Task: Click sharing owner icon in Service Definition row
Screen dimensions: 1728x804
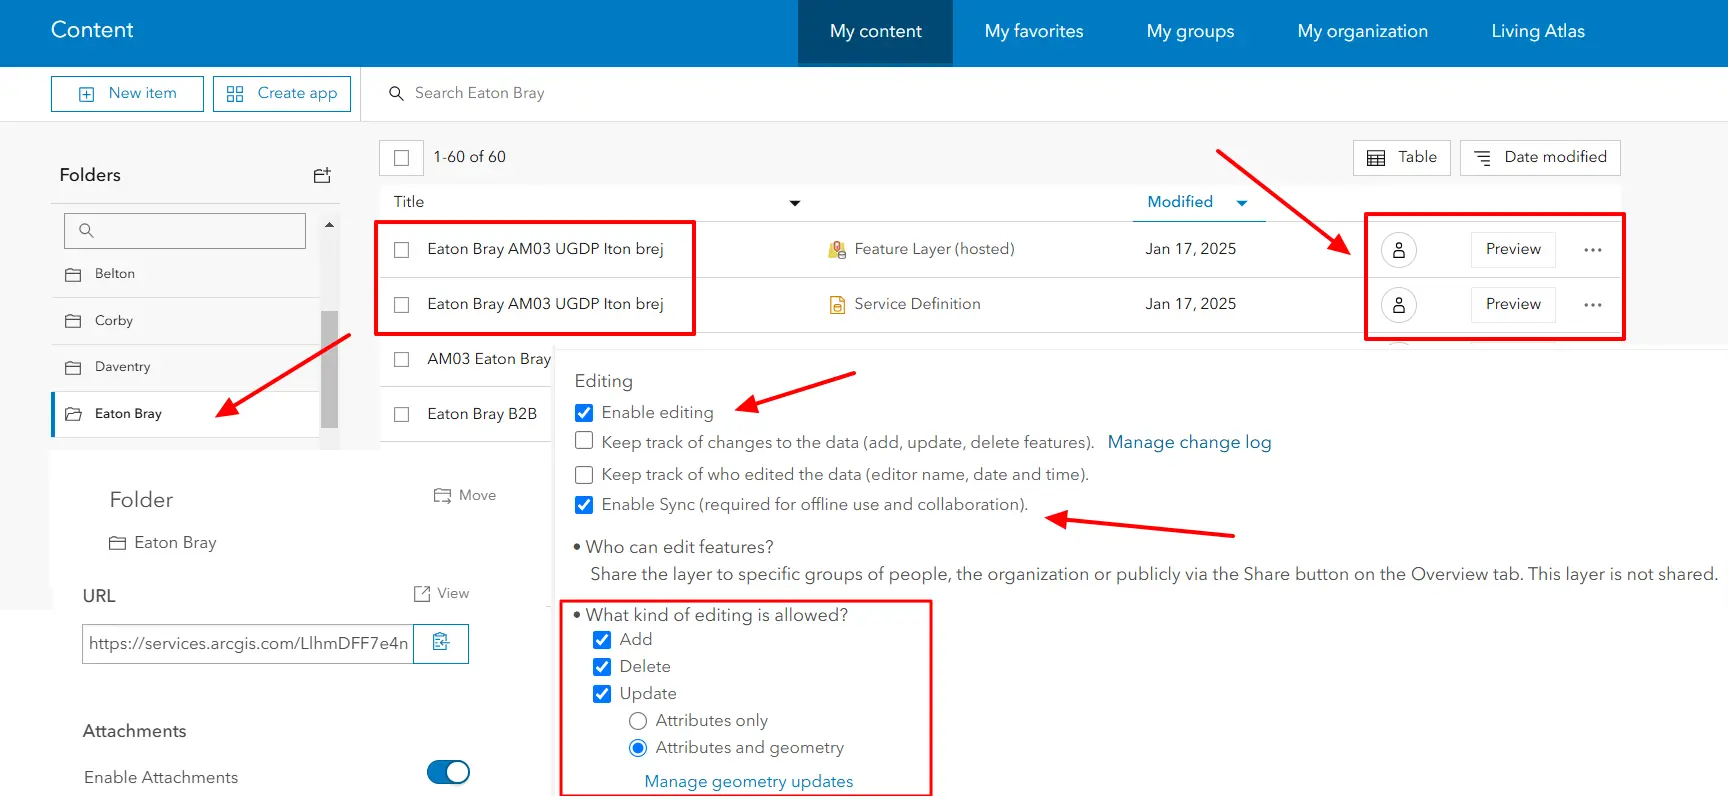Action: tap(1399, 304)
